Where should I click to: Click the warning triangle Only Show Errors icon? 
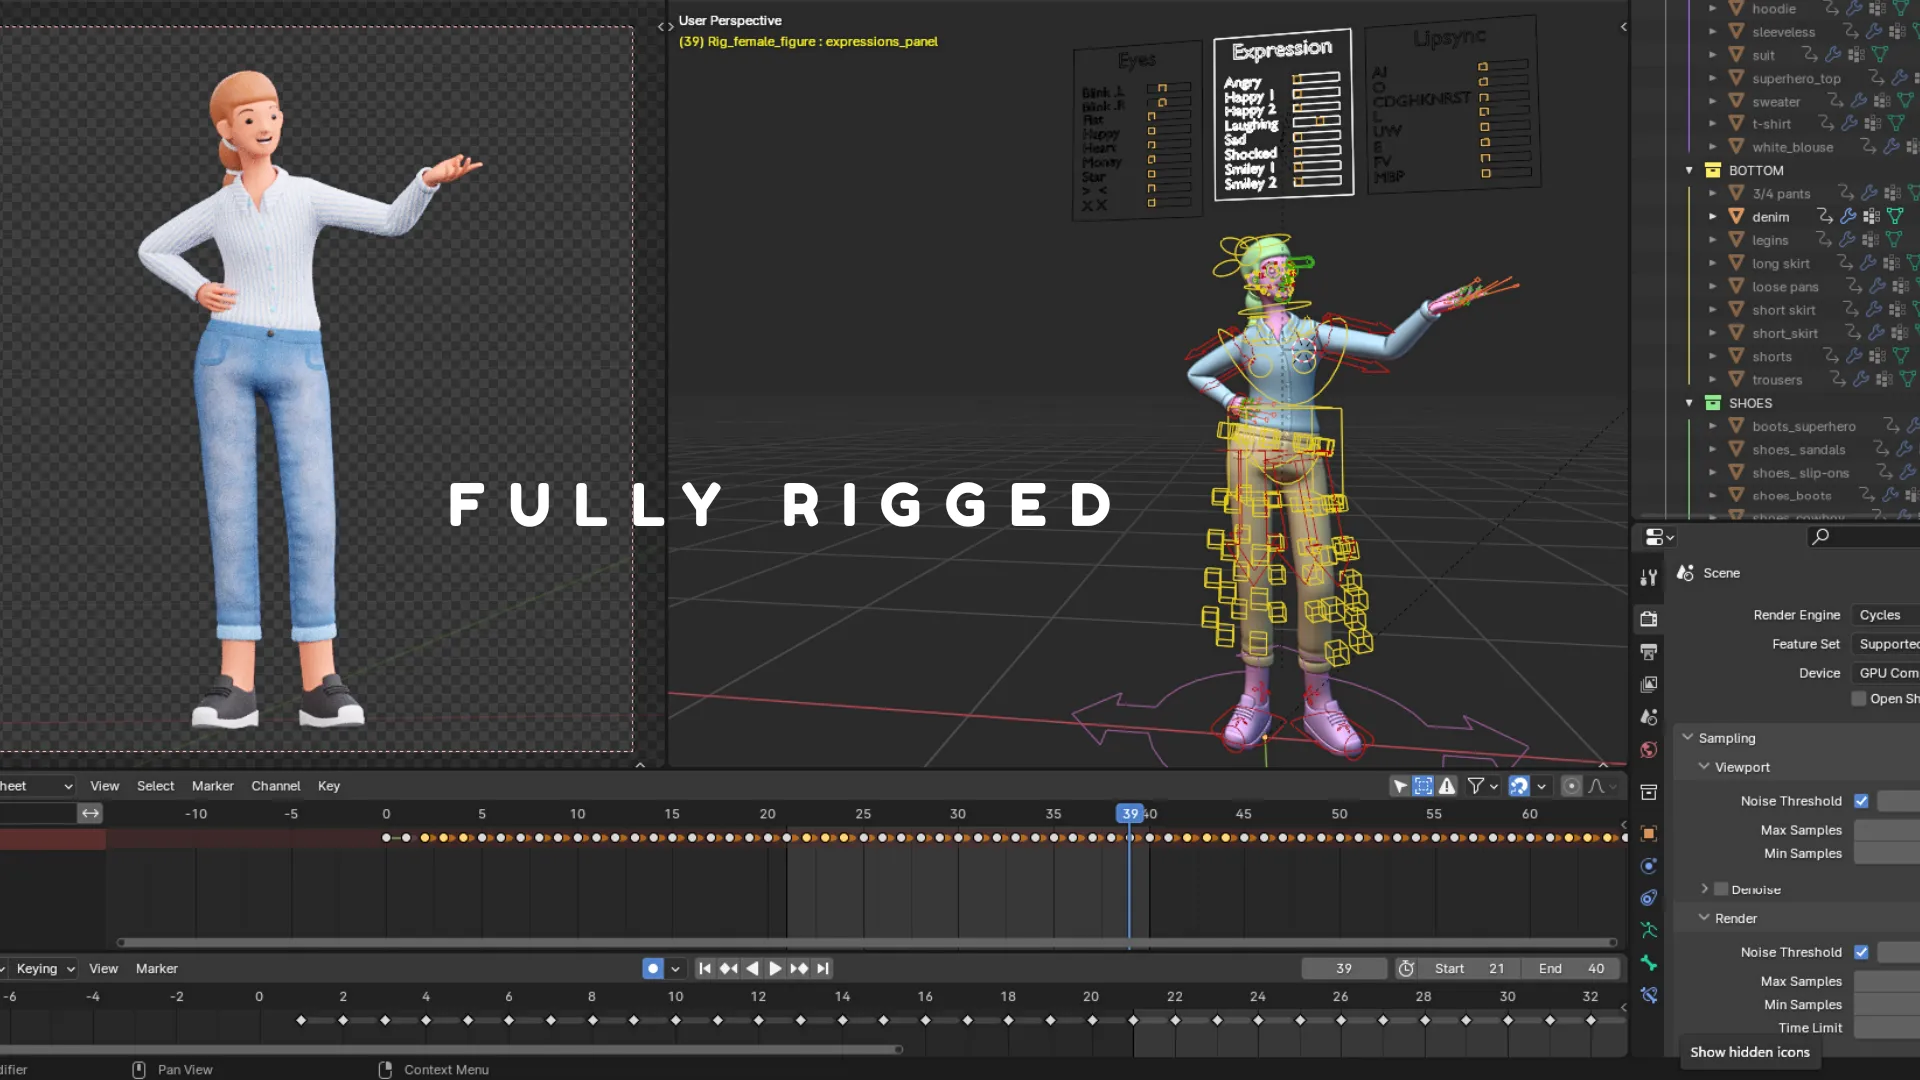click(x=1447, y=786)
